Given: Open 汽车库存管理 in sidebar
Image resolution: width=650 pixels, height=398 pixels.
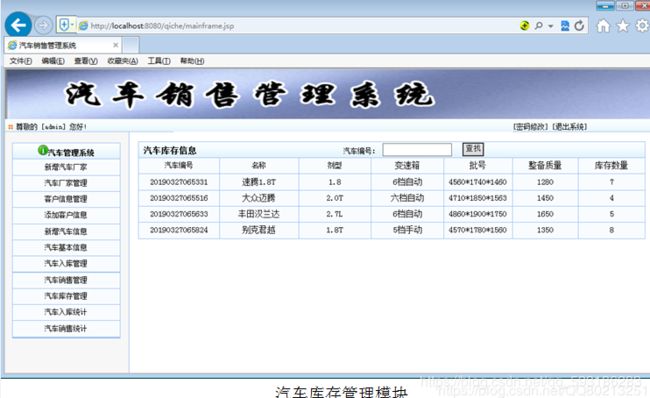Looking at the screenshot, I should [66, 296].
